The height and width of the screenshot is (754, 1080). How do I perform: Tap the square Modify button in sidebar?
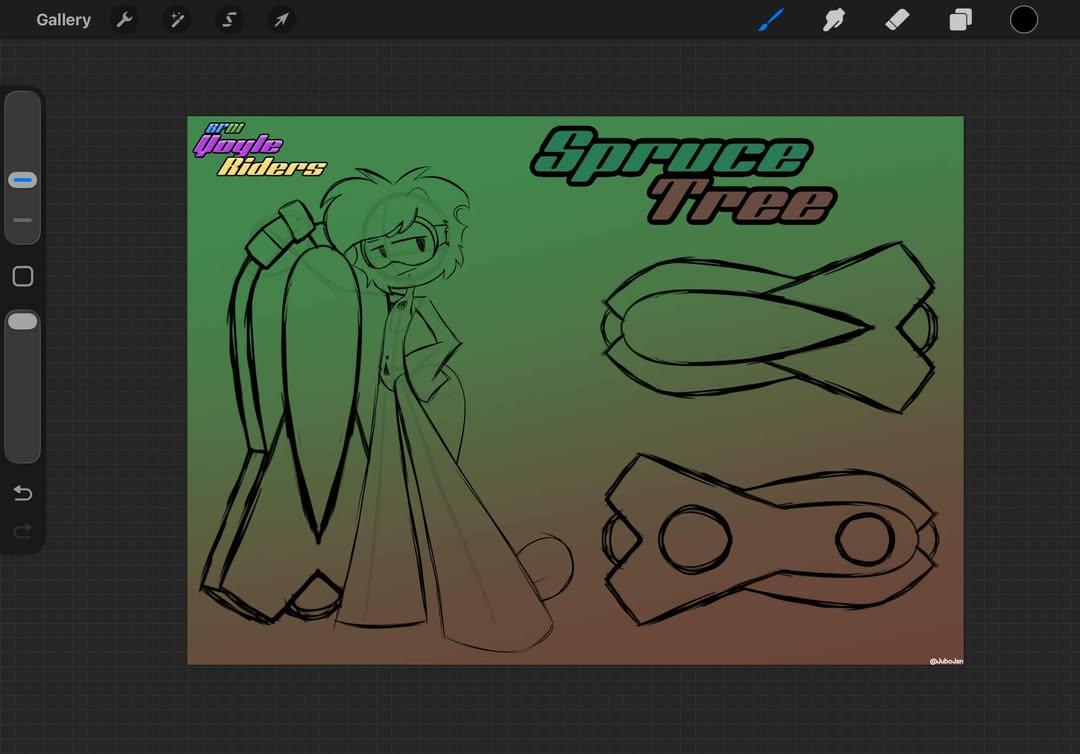click(x=23, y=276)
